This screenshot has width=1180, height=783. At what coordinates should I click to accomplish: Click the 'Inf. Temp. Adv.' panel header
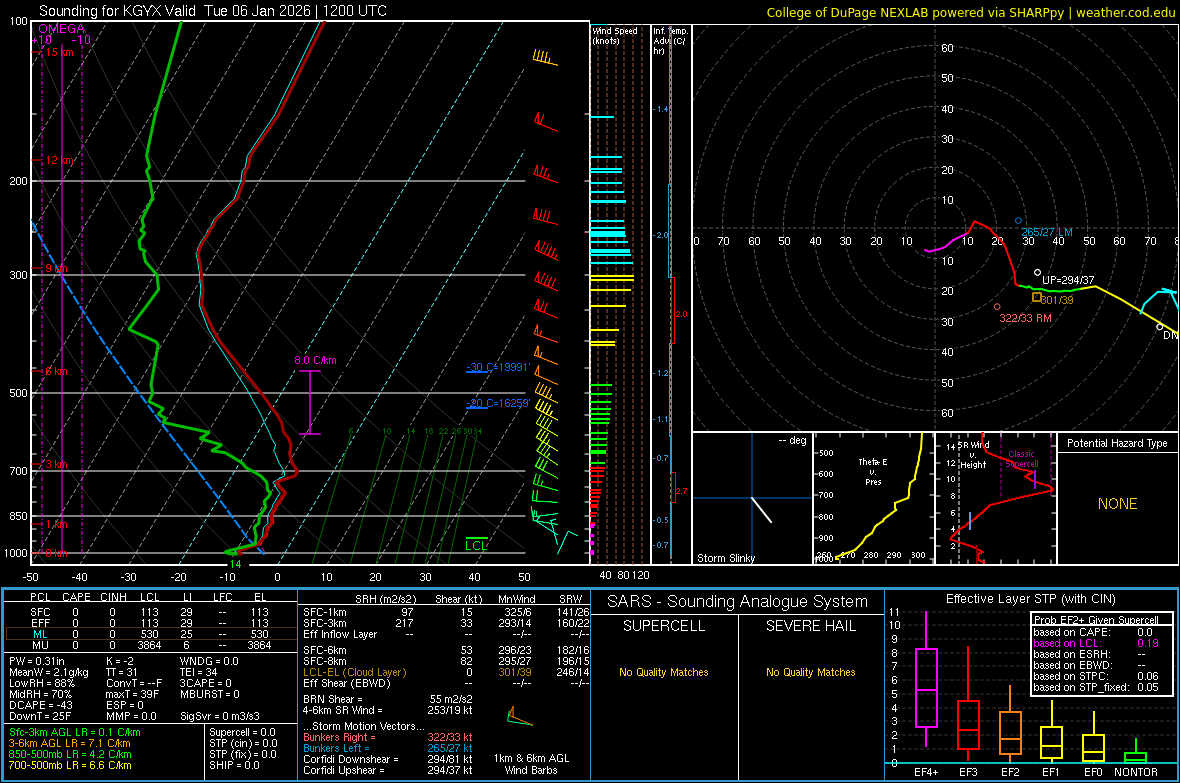click(x=670, y=40)
